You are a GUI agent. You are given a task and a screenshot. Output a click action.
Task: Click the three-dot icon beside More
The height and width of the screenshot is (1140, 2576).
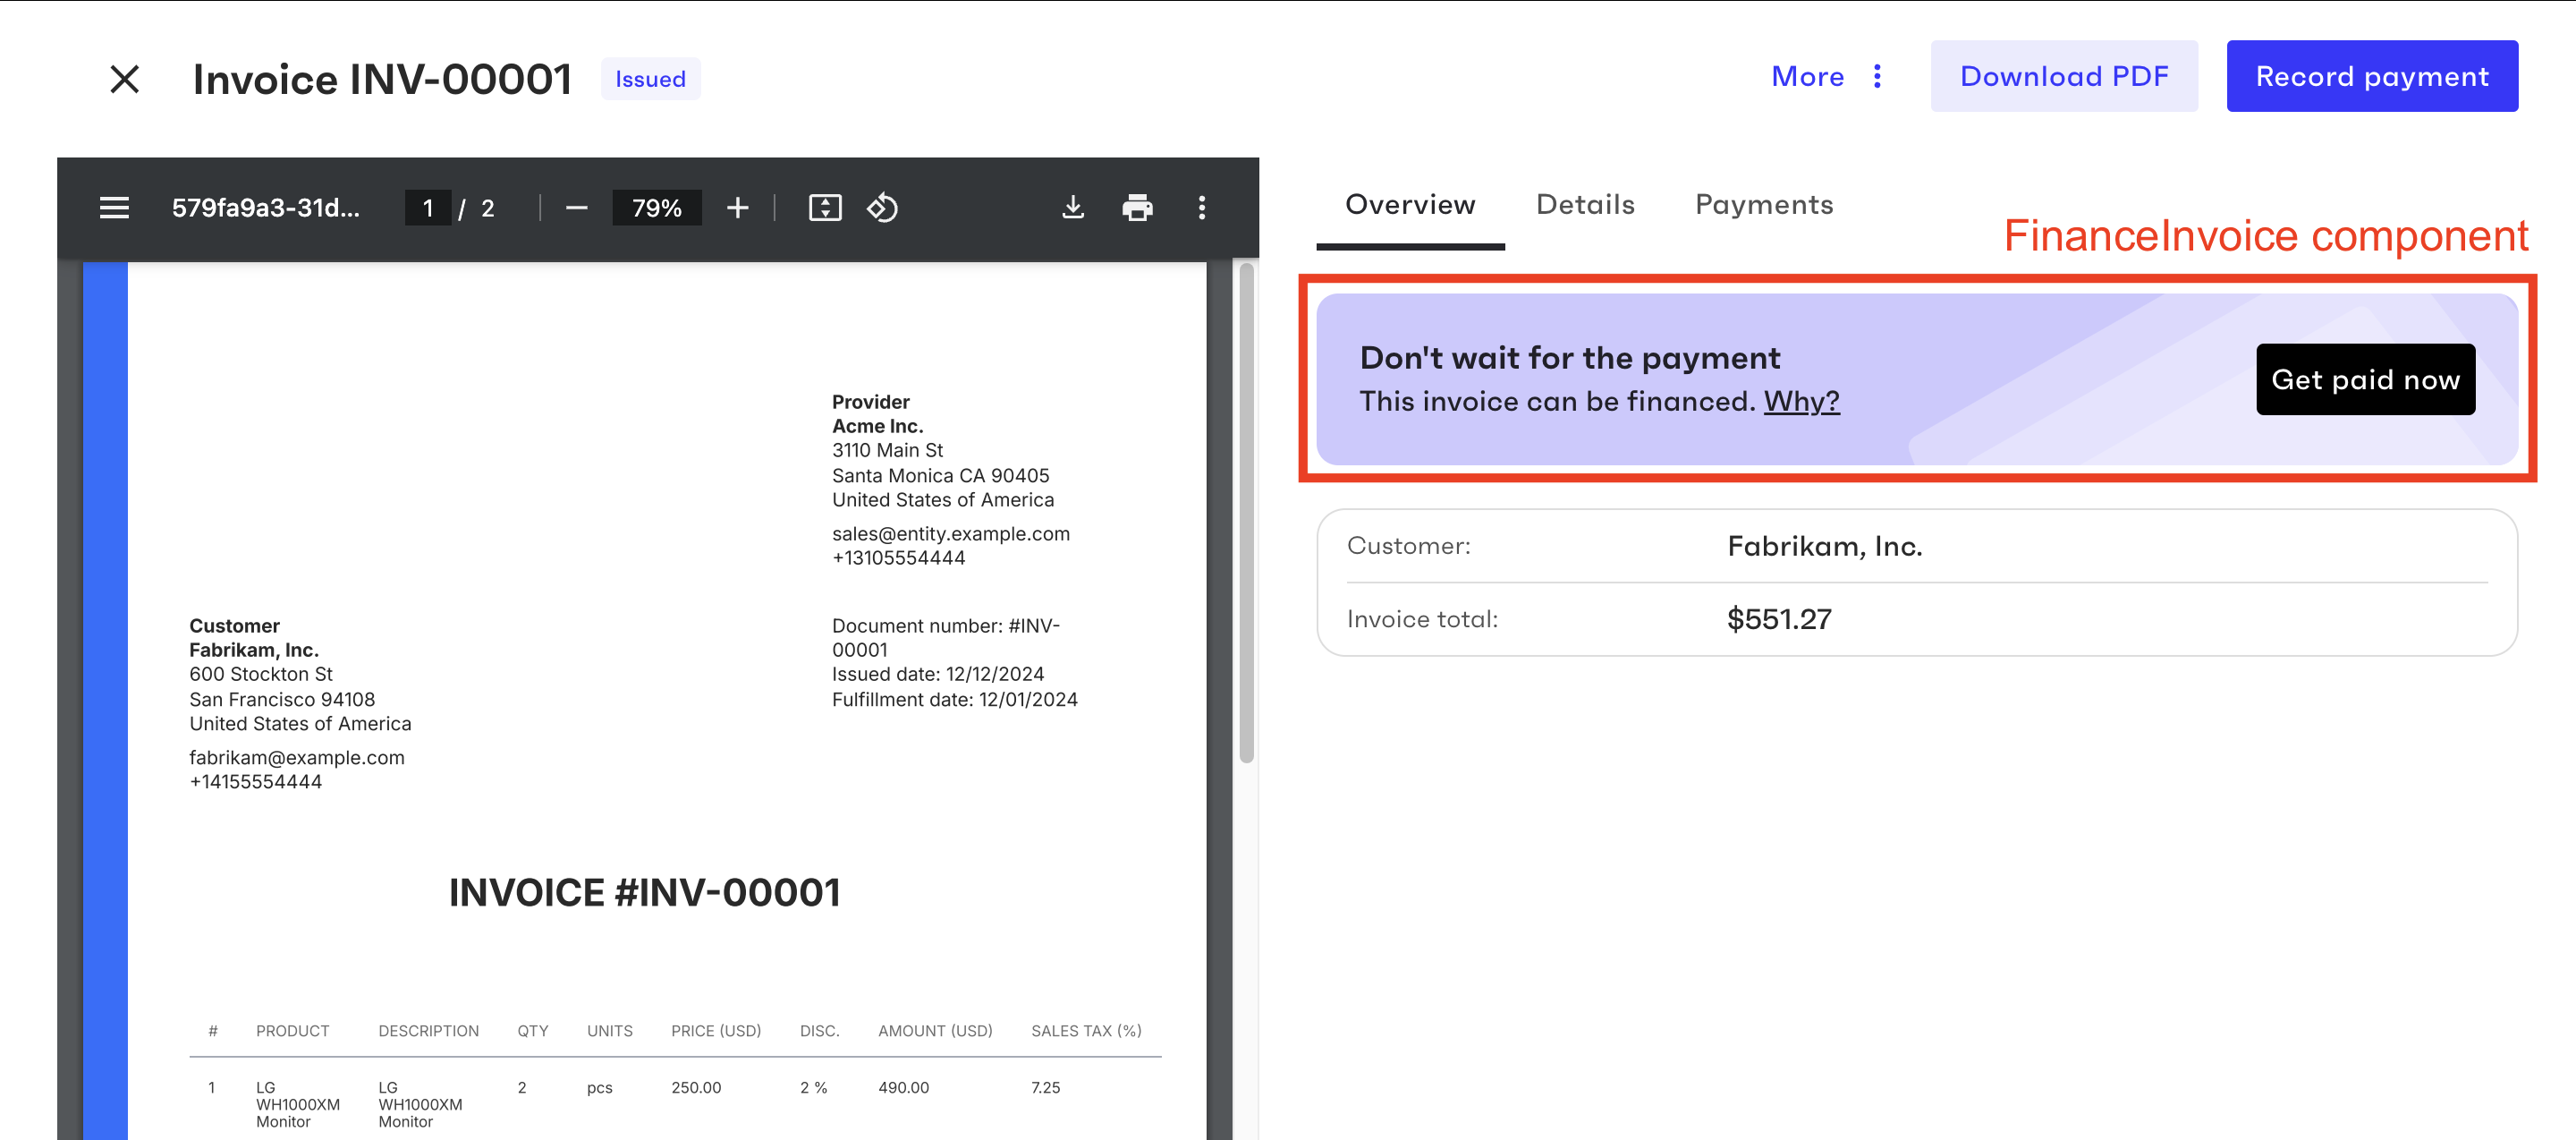pyautogui.click(x=1877, y=76)
